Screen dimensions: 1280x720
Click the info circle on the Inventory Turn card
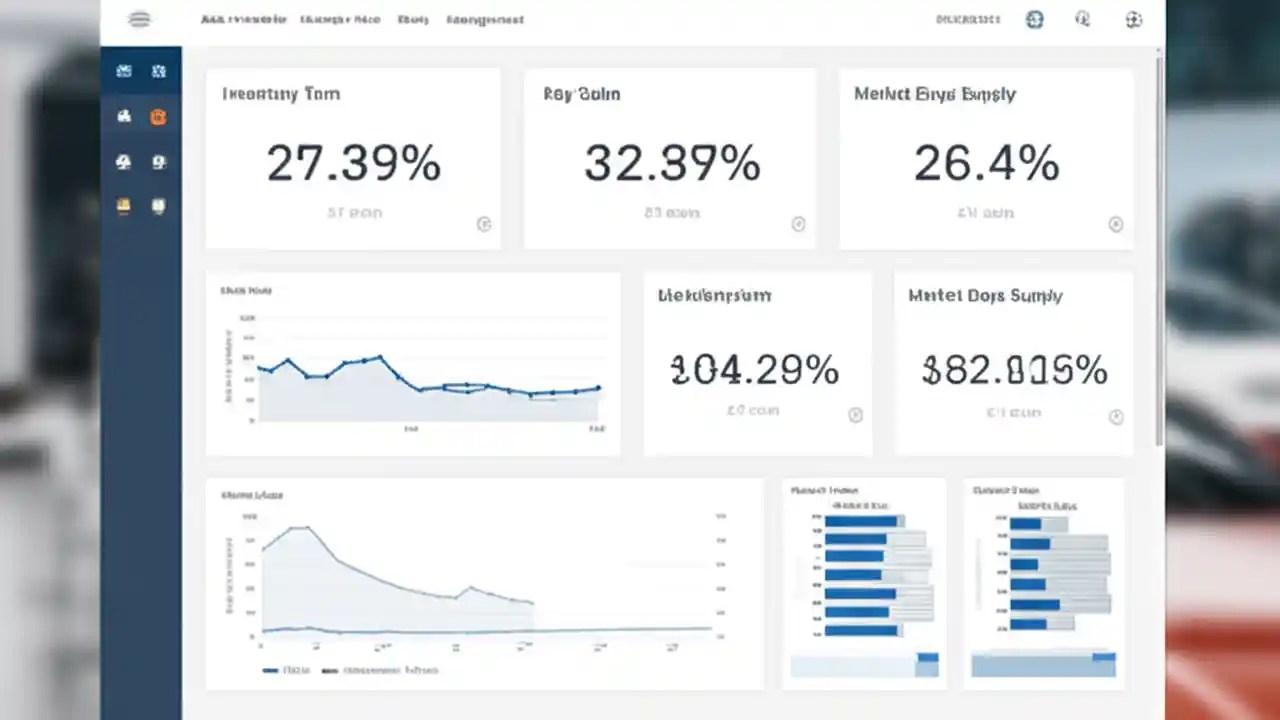(x=485, y=224)
